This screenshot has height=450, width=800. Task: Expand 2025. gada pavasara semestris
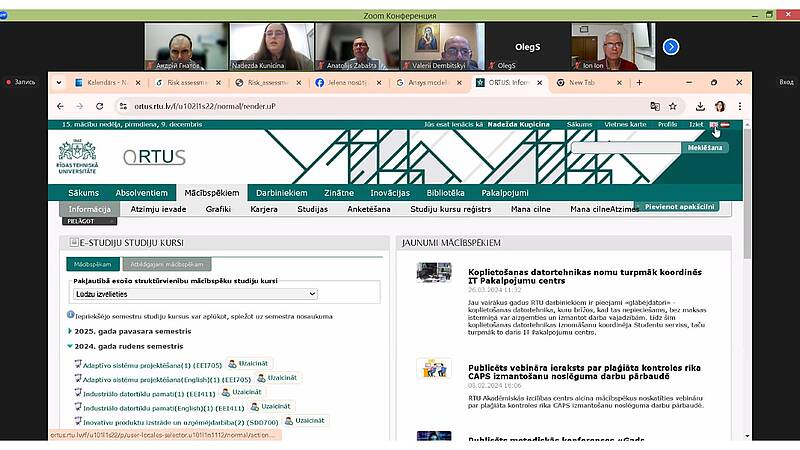[x=133, y=331]
